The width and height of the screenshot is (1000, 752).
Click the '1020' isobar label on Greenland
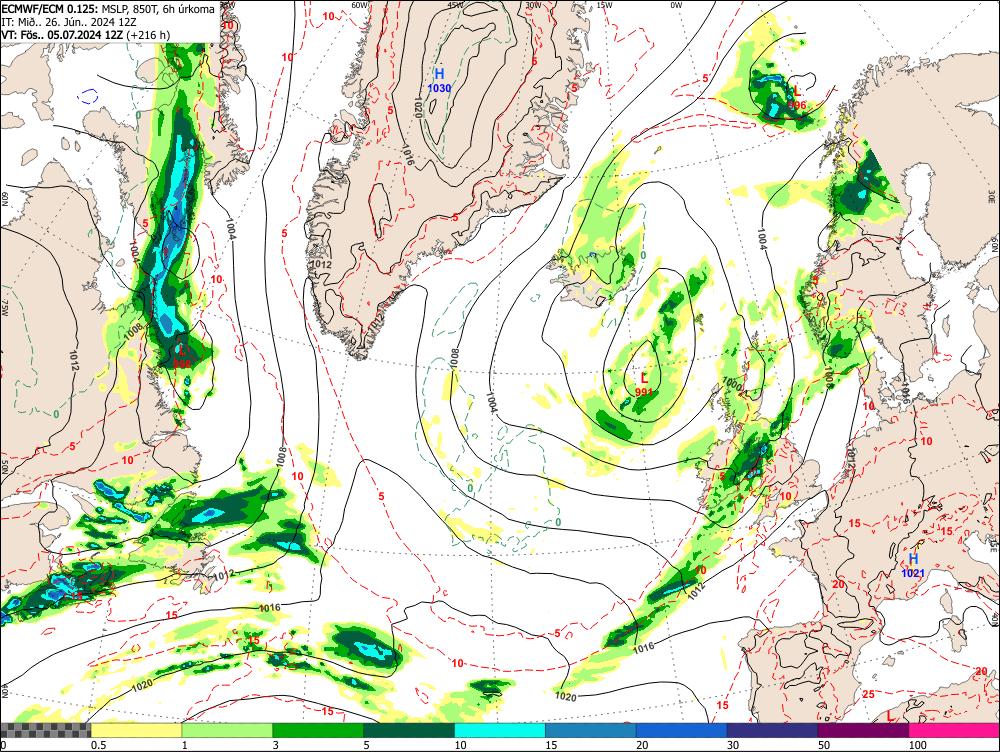pyautogui.click(x=418, y=108)
